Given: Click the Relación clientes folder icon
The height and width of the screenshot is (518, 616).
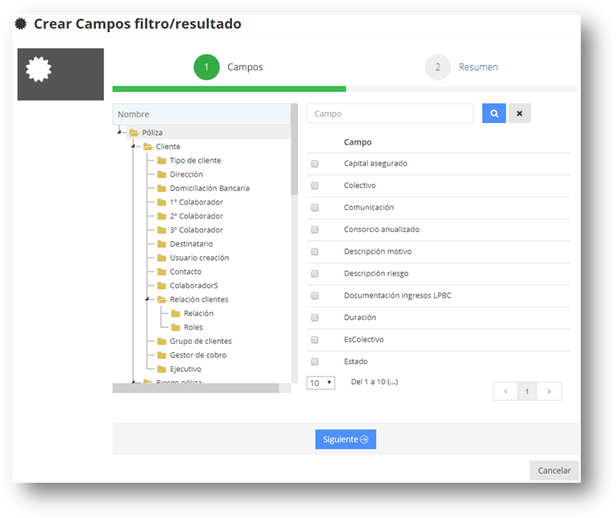Looking at the screenshot, I should click(x=162, y=300).
